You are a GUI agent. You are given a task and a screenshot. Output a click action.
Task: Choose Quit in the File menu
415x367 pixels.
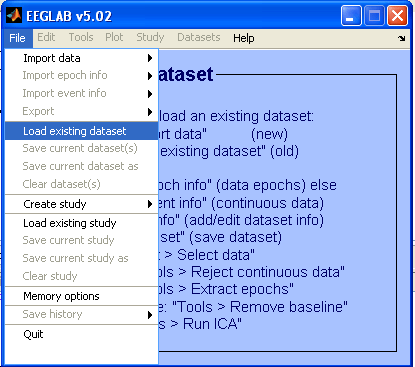click(82, 334)
